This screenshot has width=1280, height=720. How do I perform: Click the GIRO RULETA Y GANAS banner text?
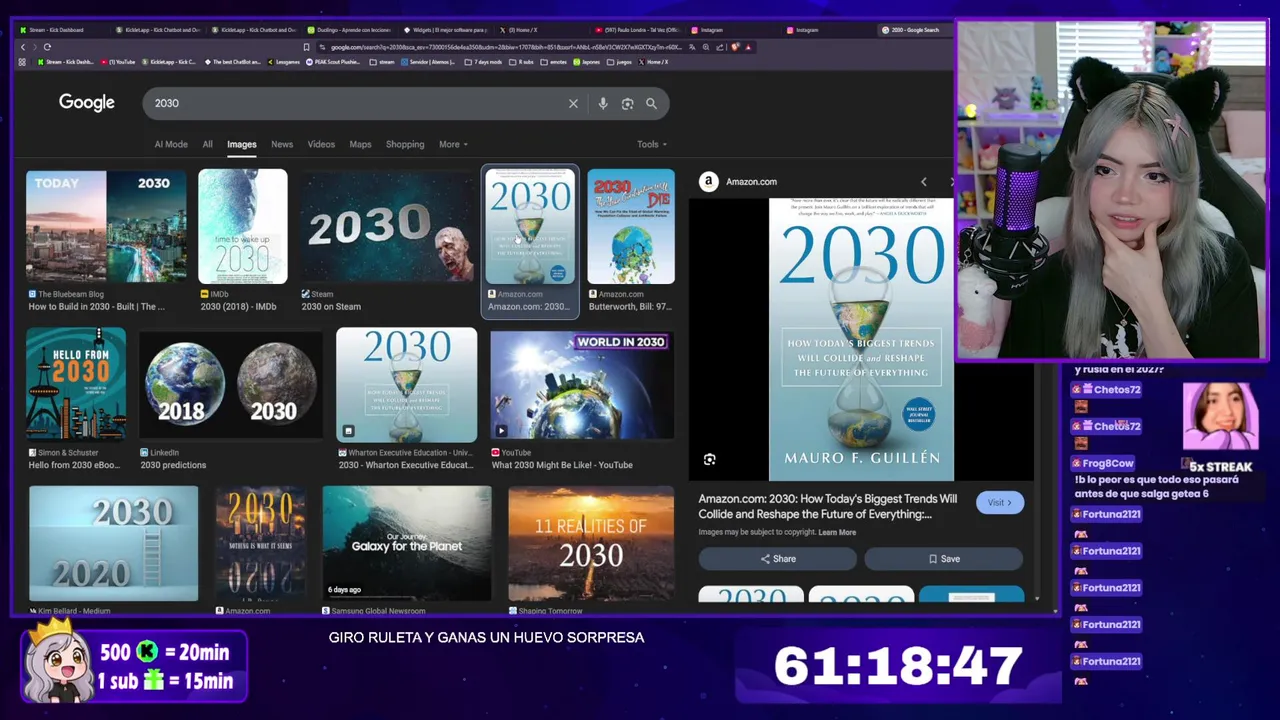click(486, 637)
